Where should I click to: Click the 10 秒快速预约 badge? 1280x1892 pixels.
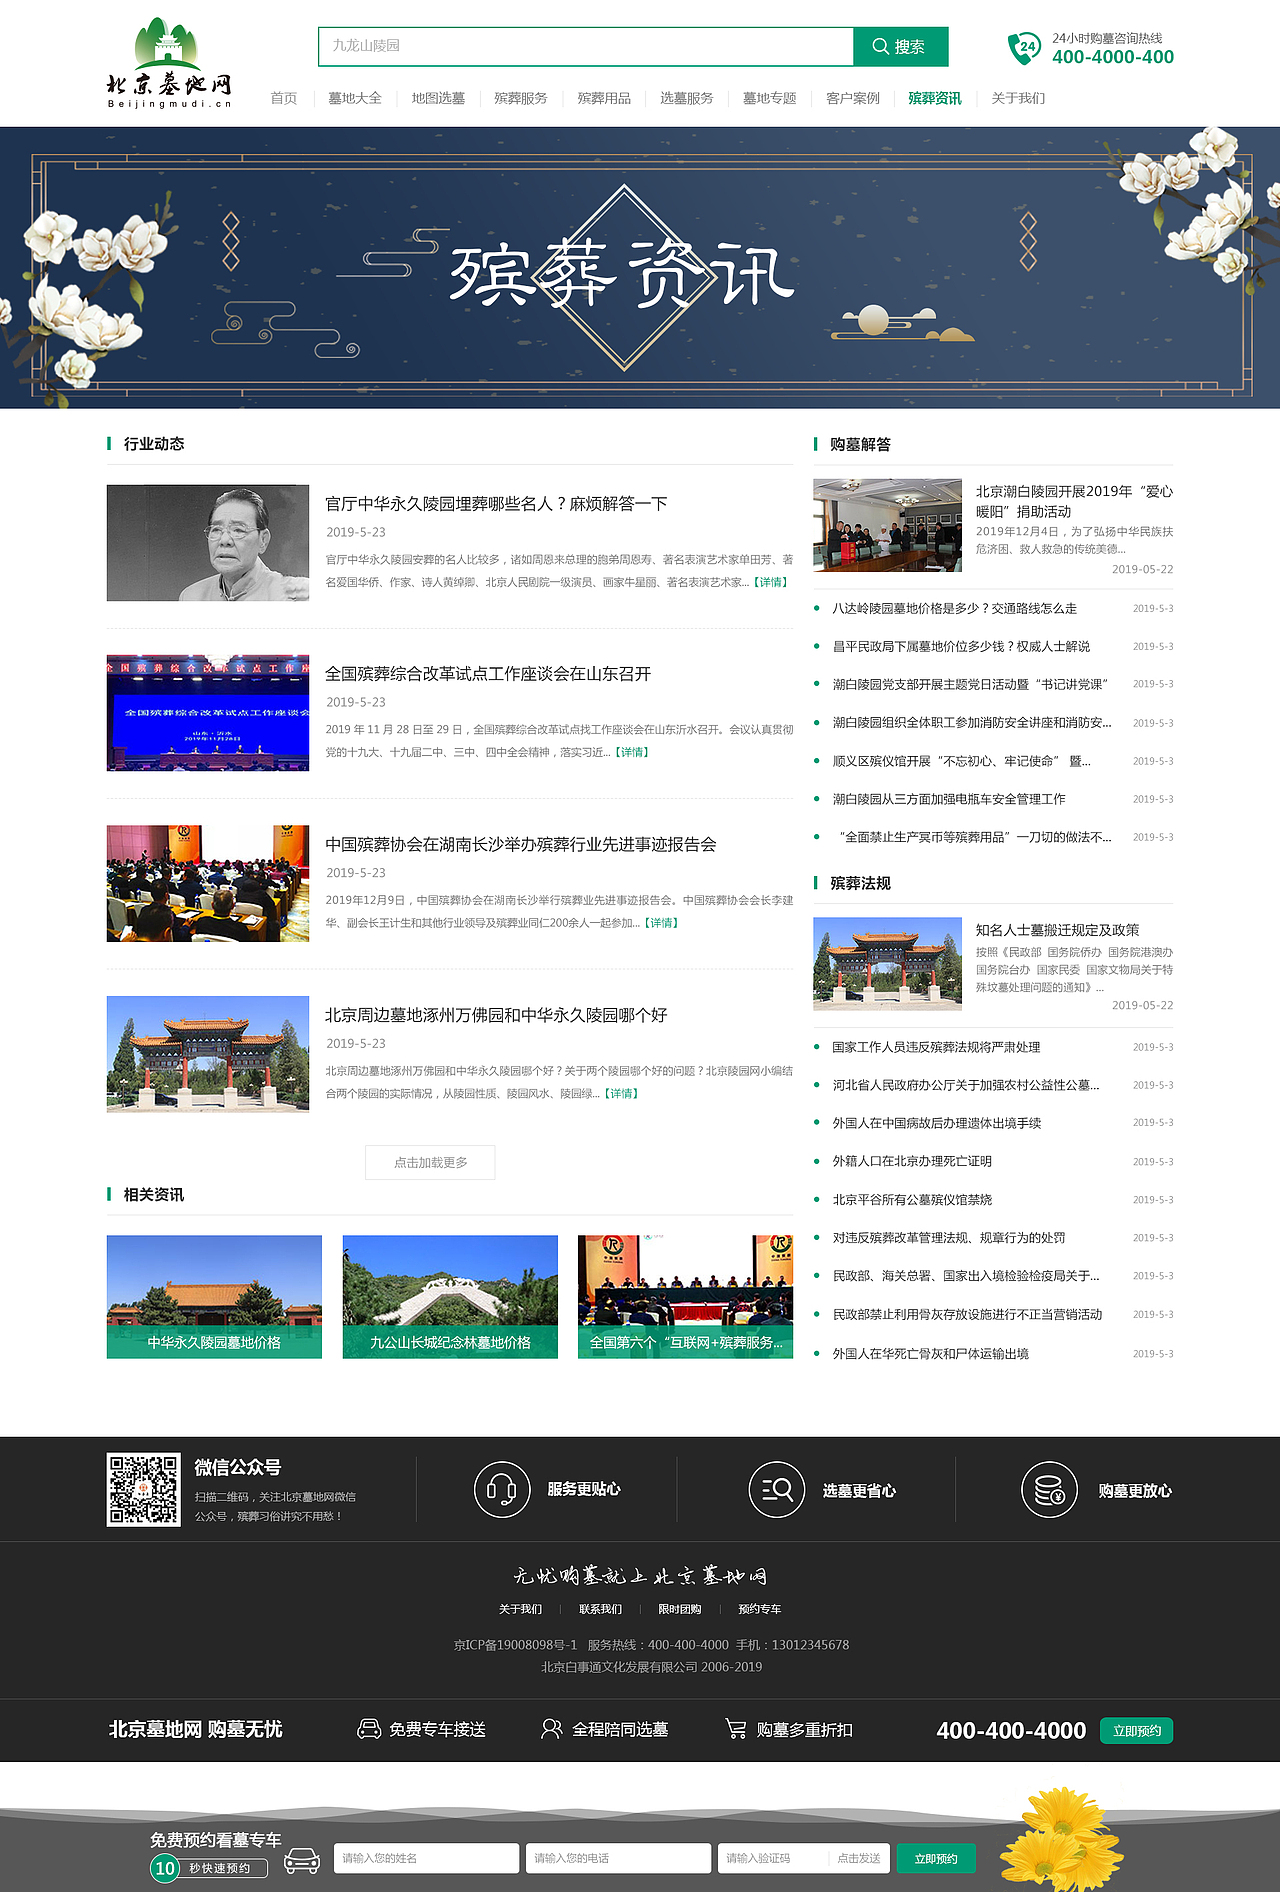tap(209, 1868)
